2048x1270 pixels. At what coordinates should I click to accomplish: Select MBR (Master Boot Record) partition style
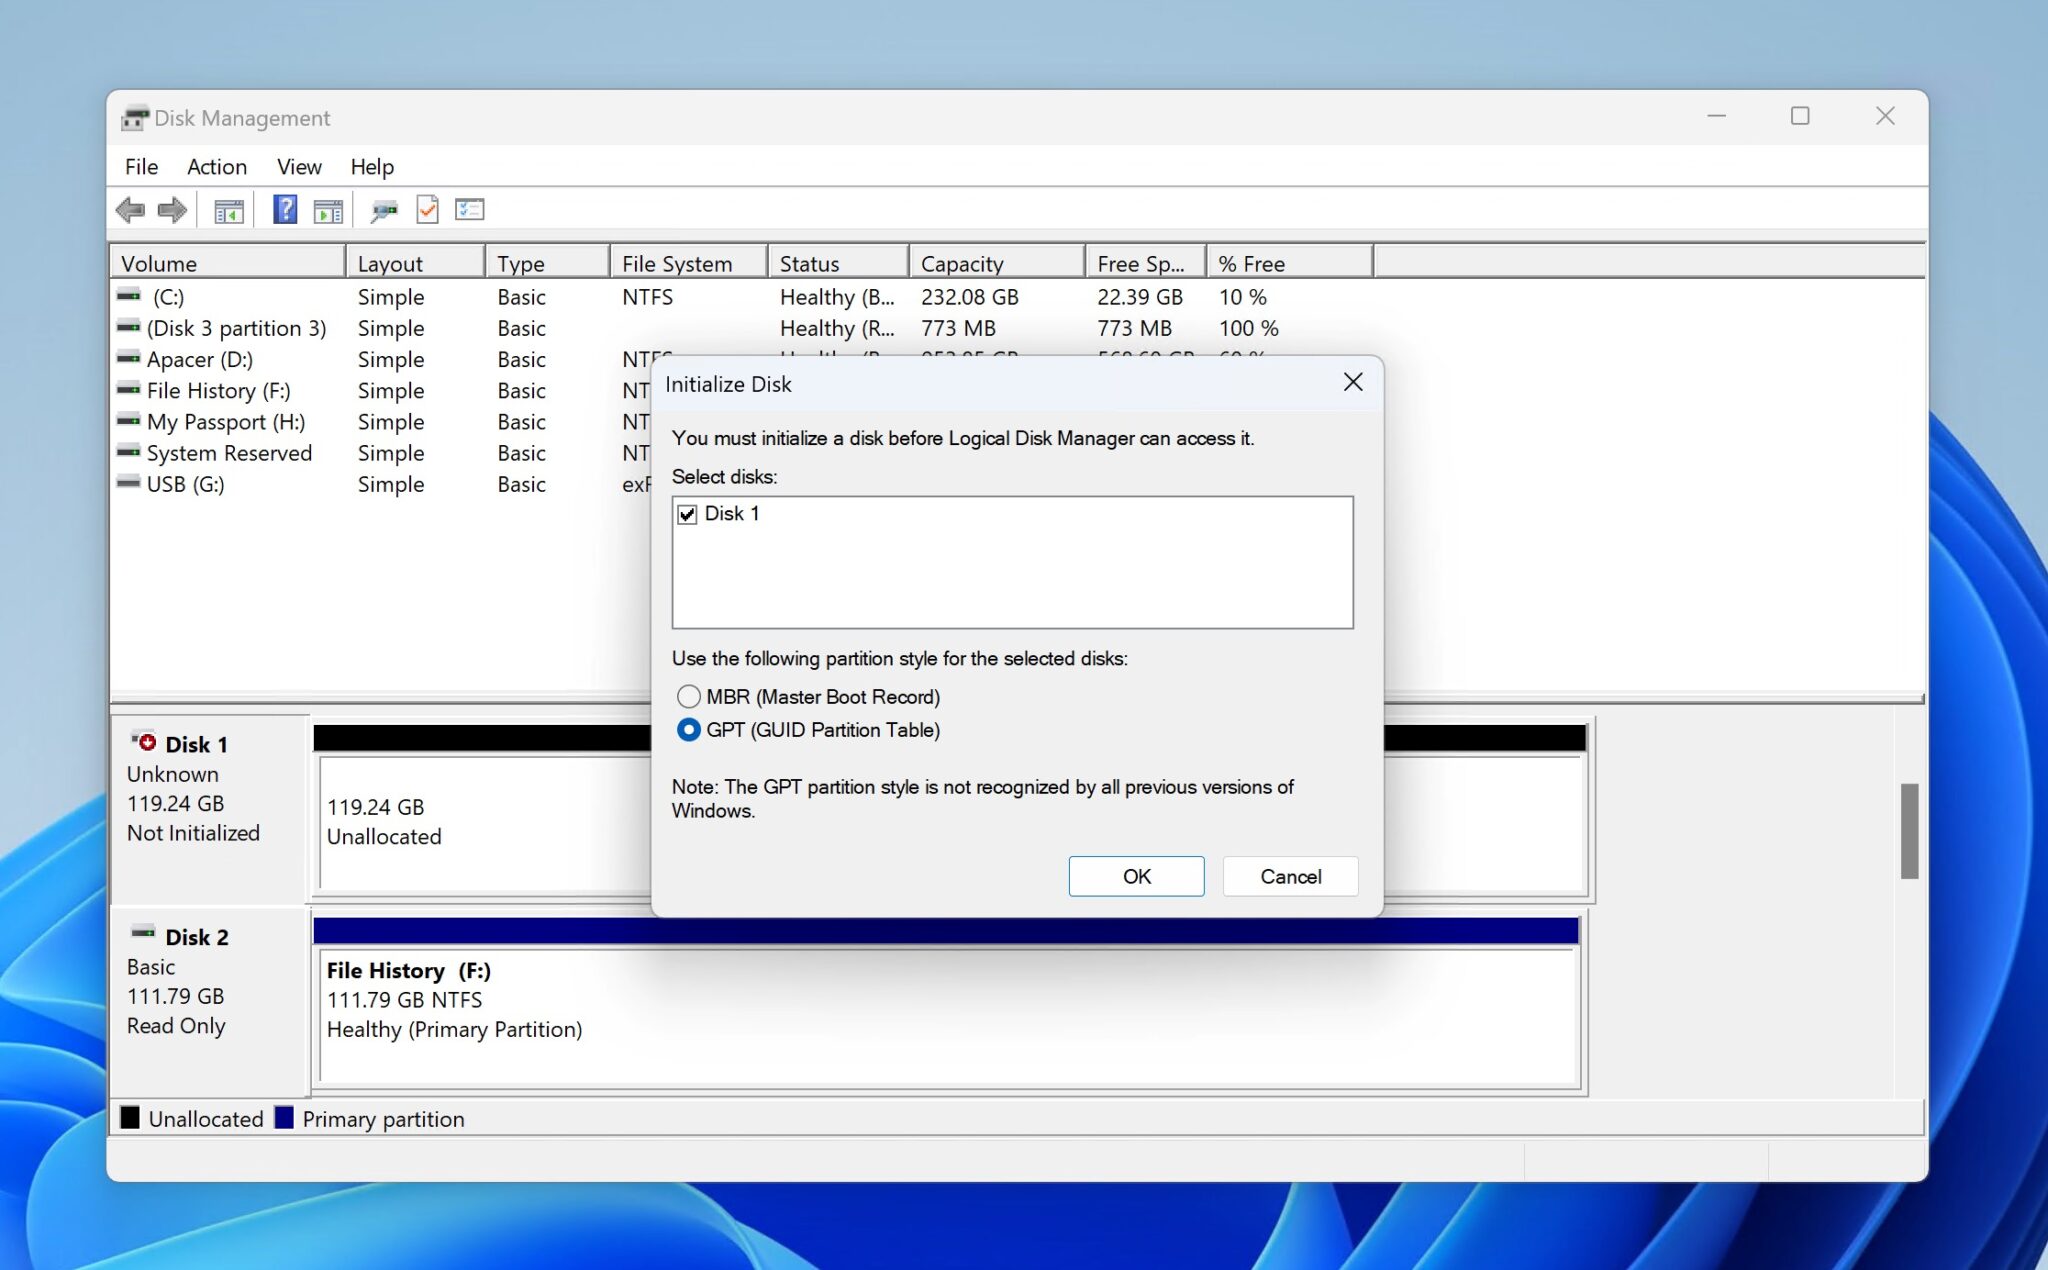point(689,696)
